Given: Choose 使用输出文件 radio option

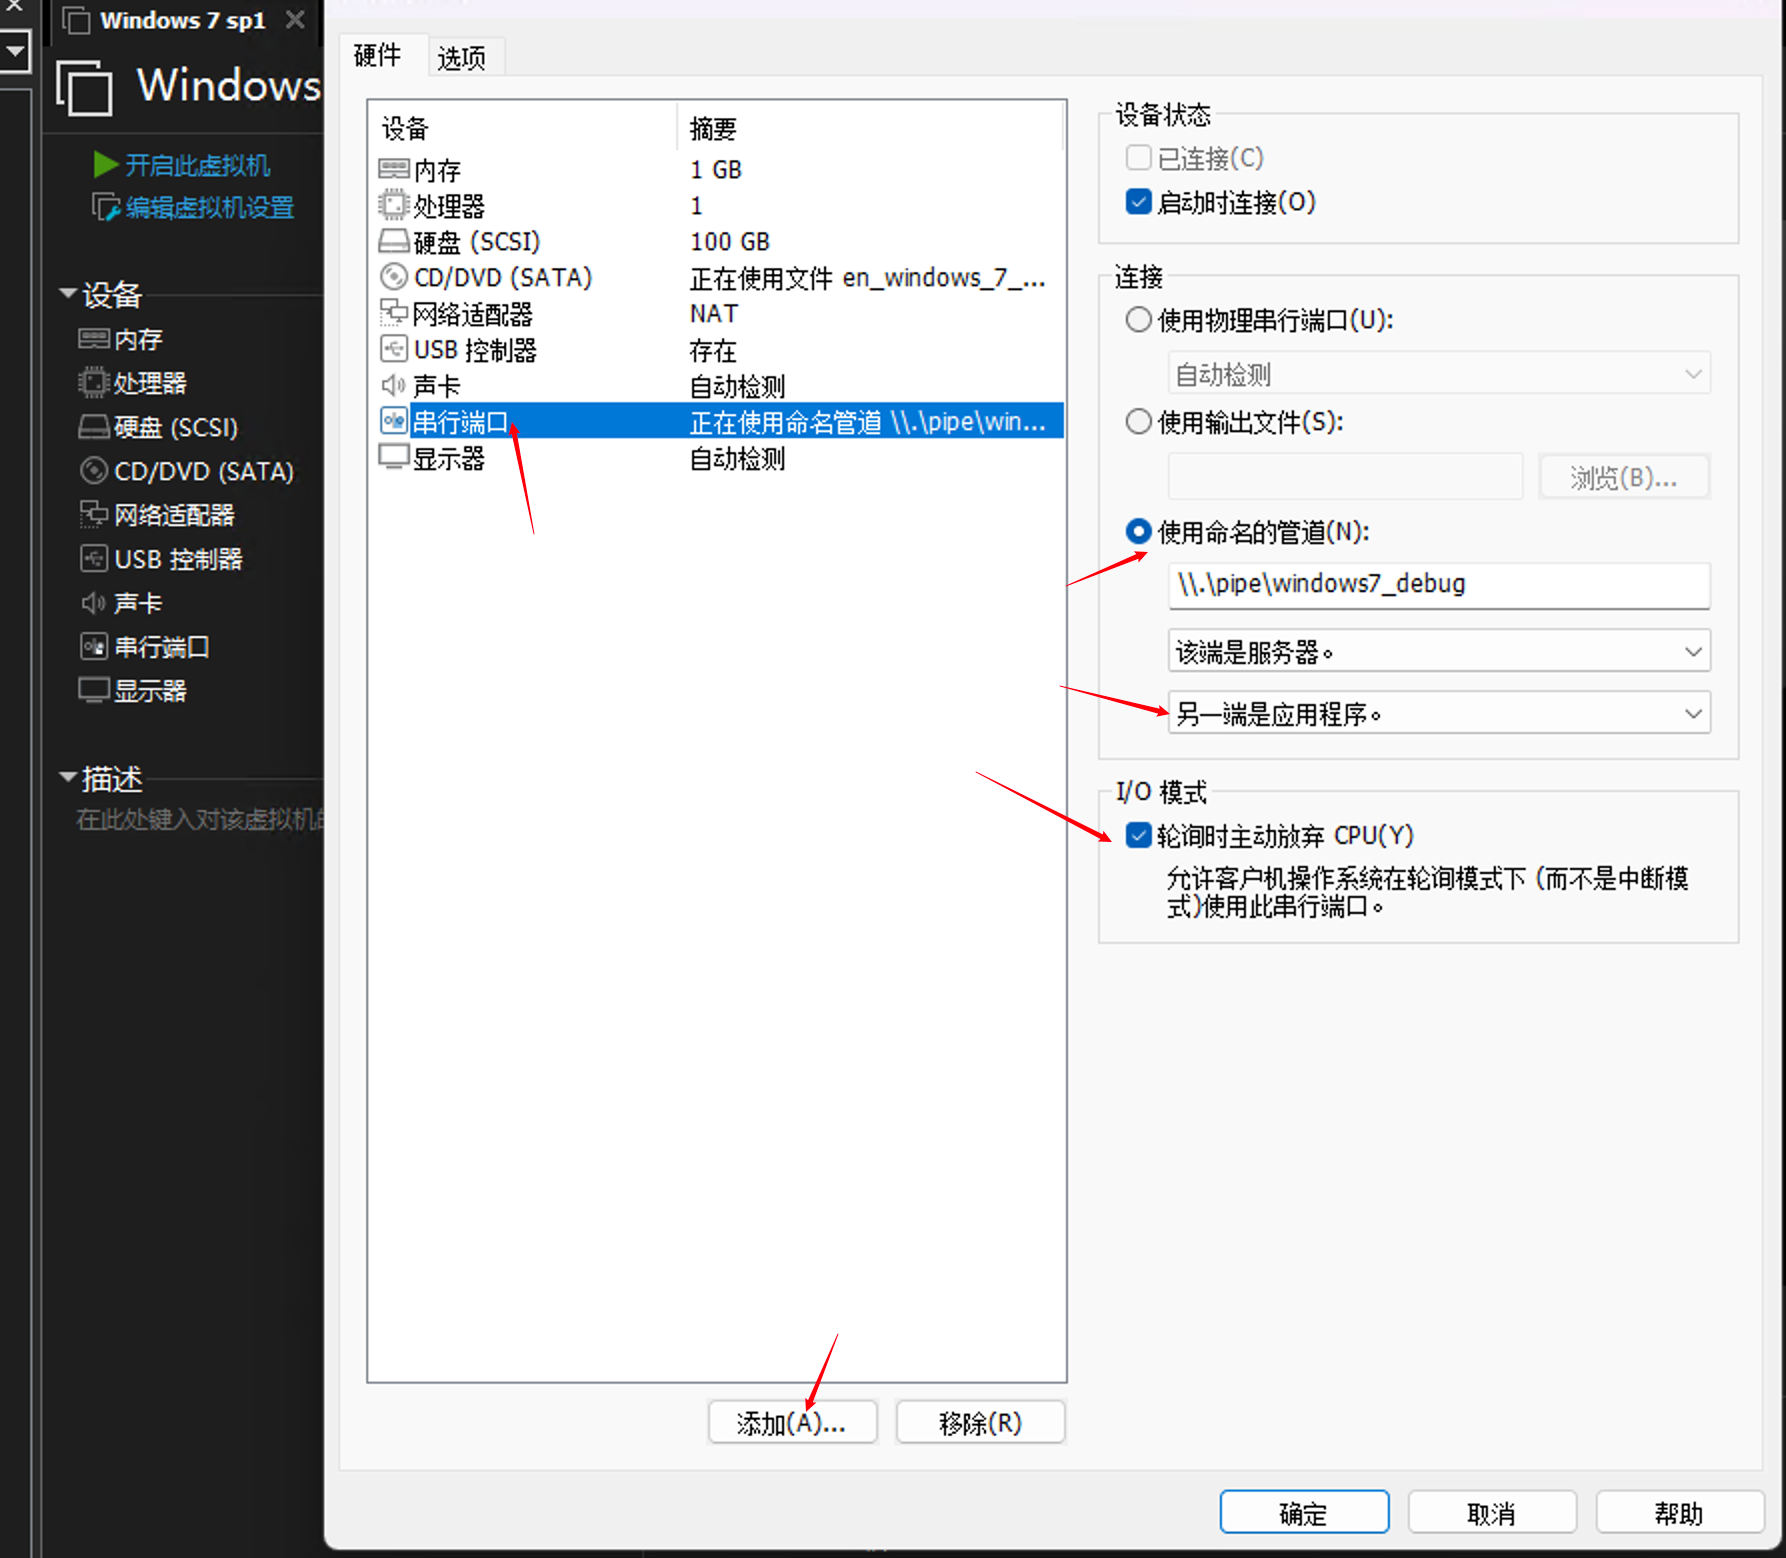Looking at the screenshot, I should [x=1138, y=422].
